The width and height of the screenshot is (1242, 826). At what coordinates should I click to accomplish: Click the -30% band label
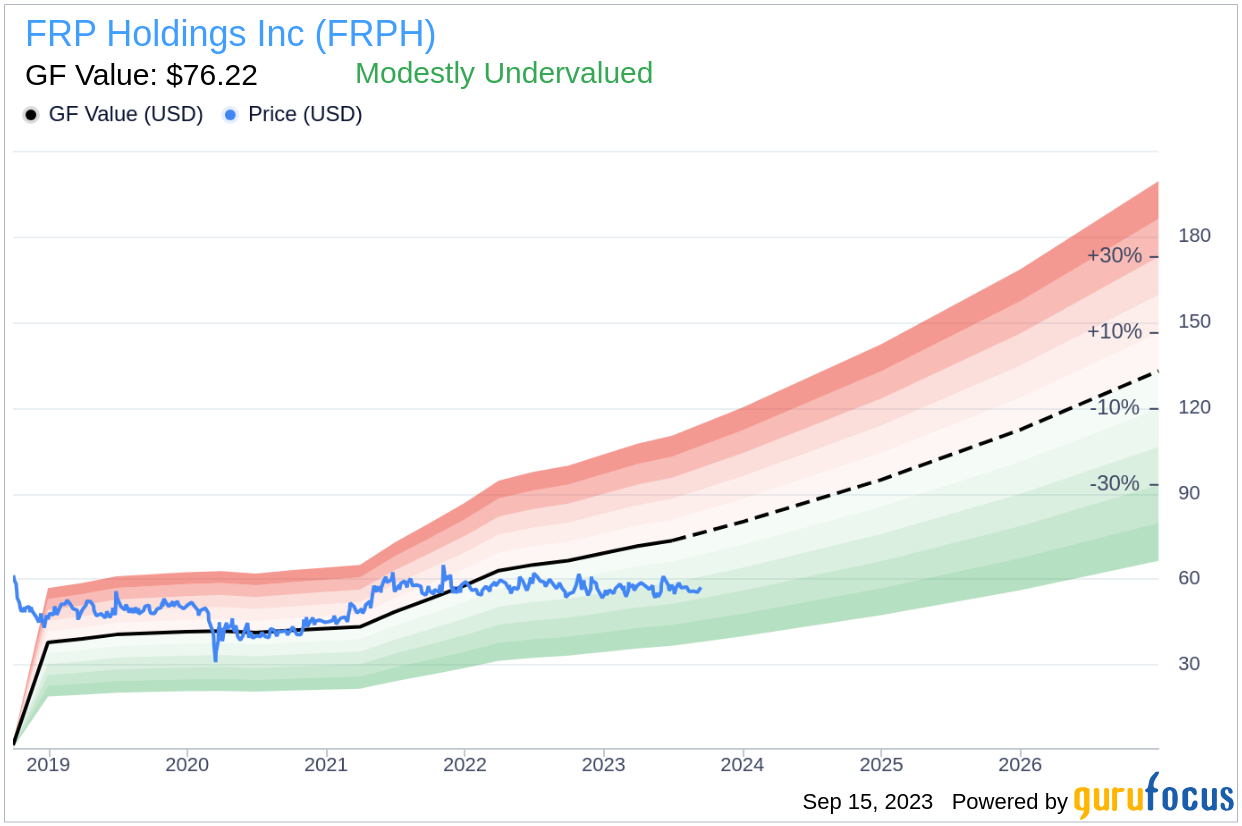[x=1114, y=484]
